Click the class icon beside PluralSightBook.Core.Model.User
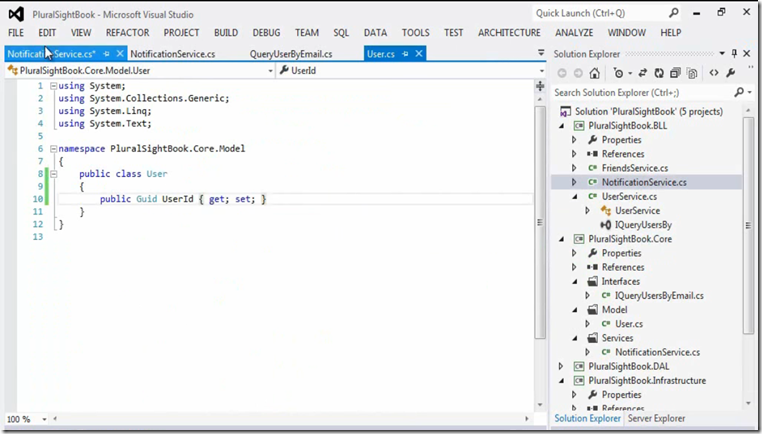Image resolution: width=762 pixels, height=434 pixels. (x=13, y=70)
